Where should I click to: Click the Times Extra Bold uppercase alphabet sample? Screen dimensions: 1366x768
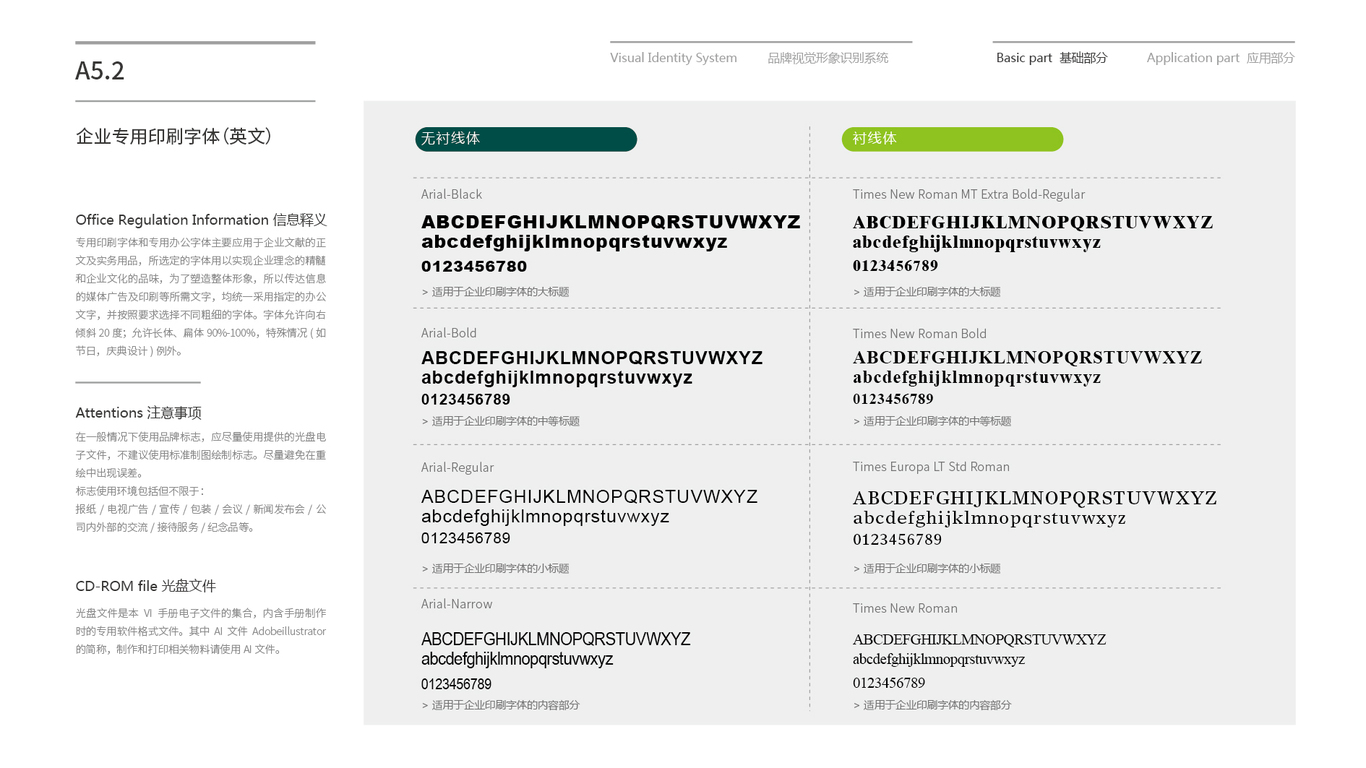click(x=1033, y=222)
